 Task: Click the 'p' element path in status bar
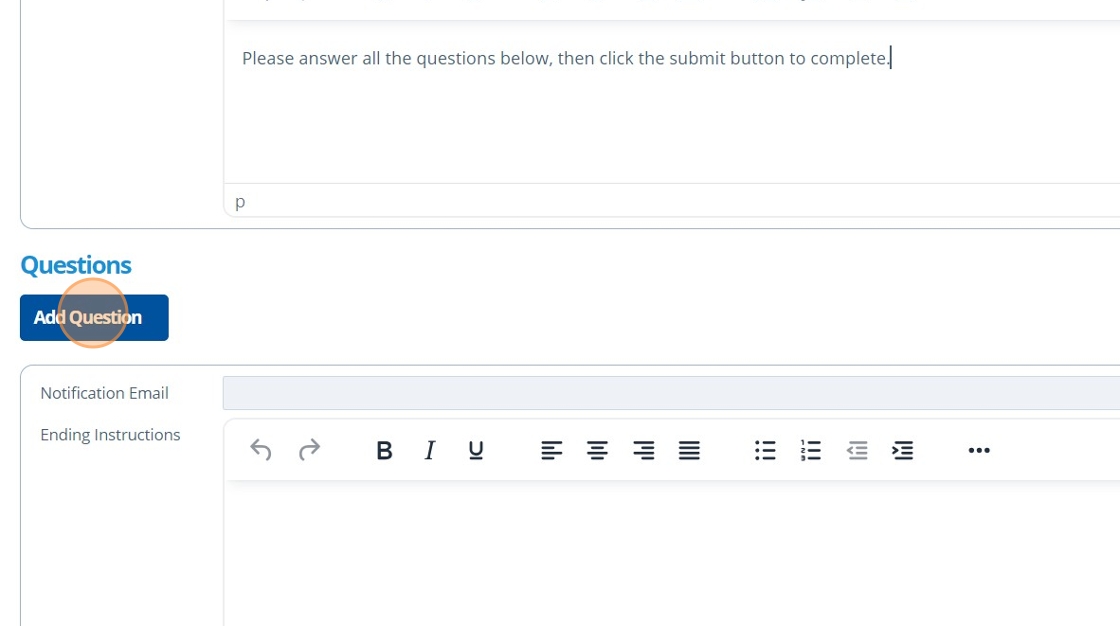pyautogui.click(x=240, y=202)
